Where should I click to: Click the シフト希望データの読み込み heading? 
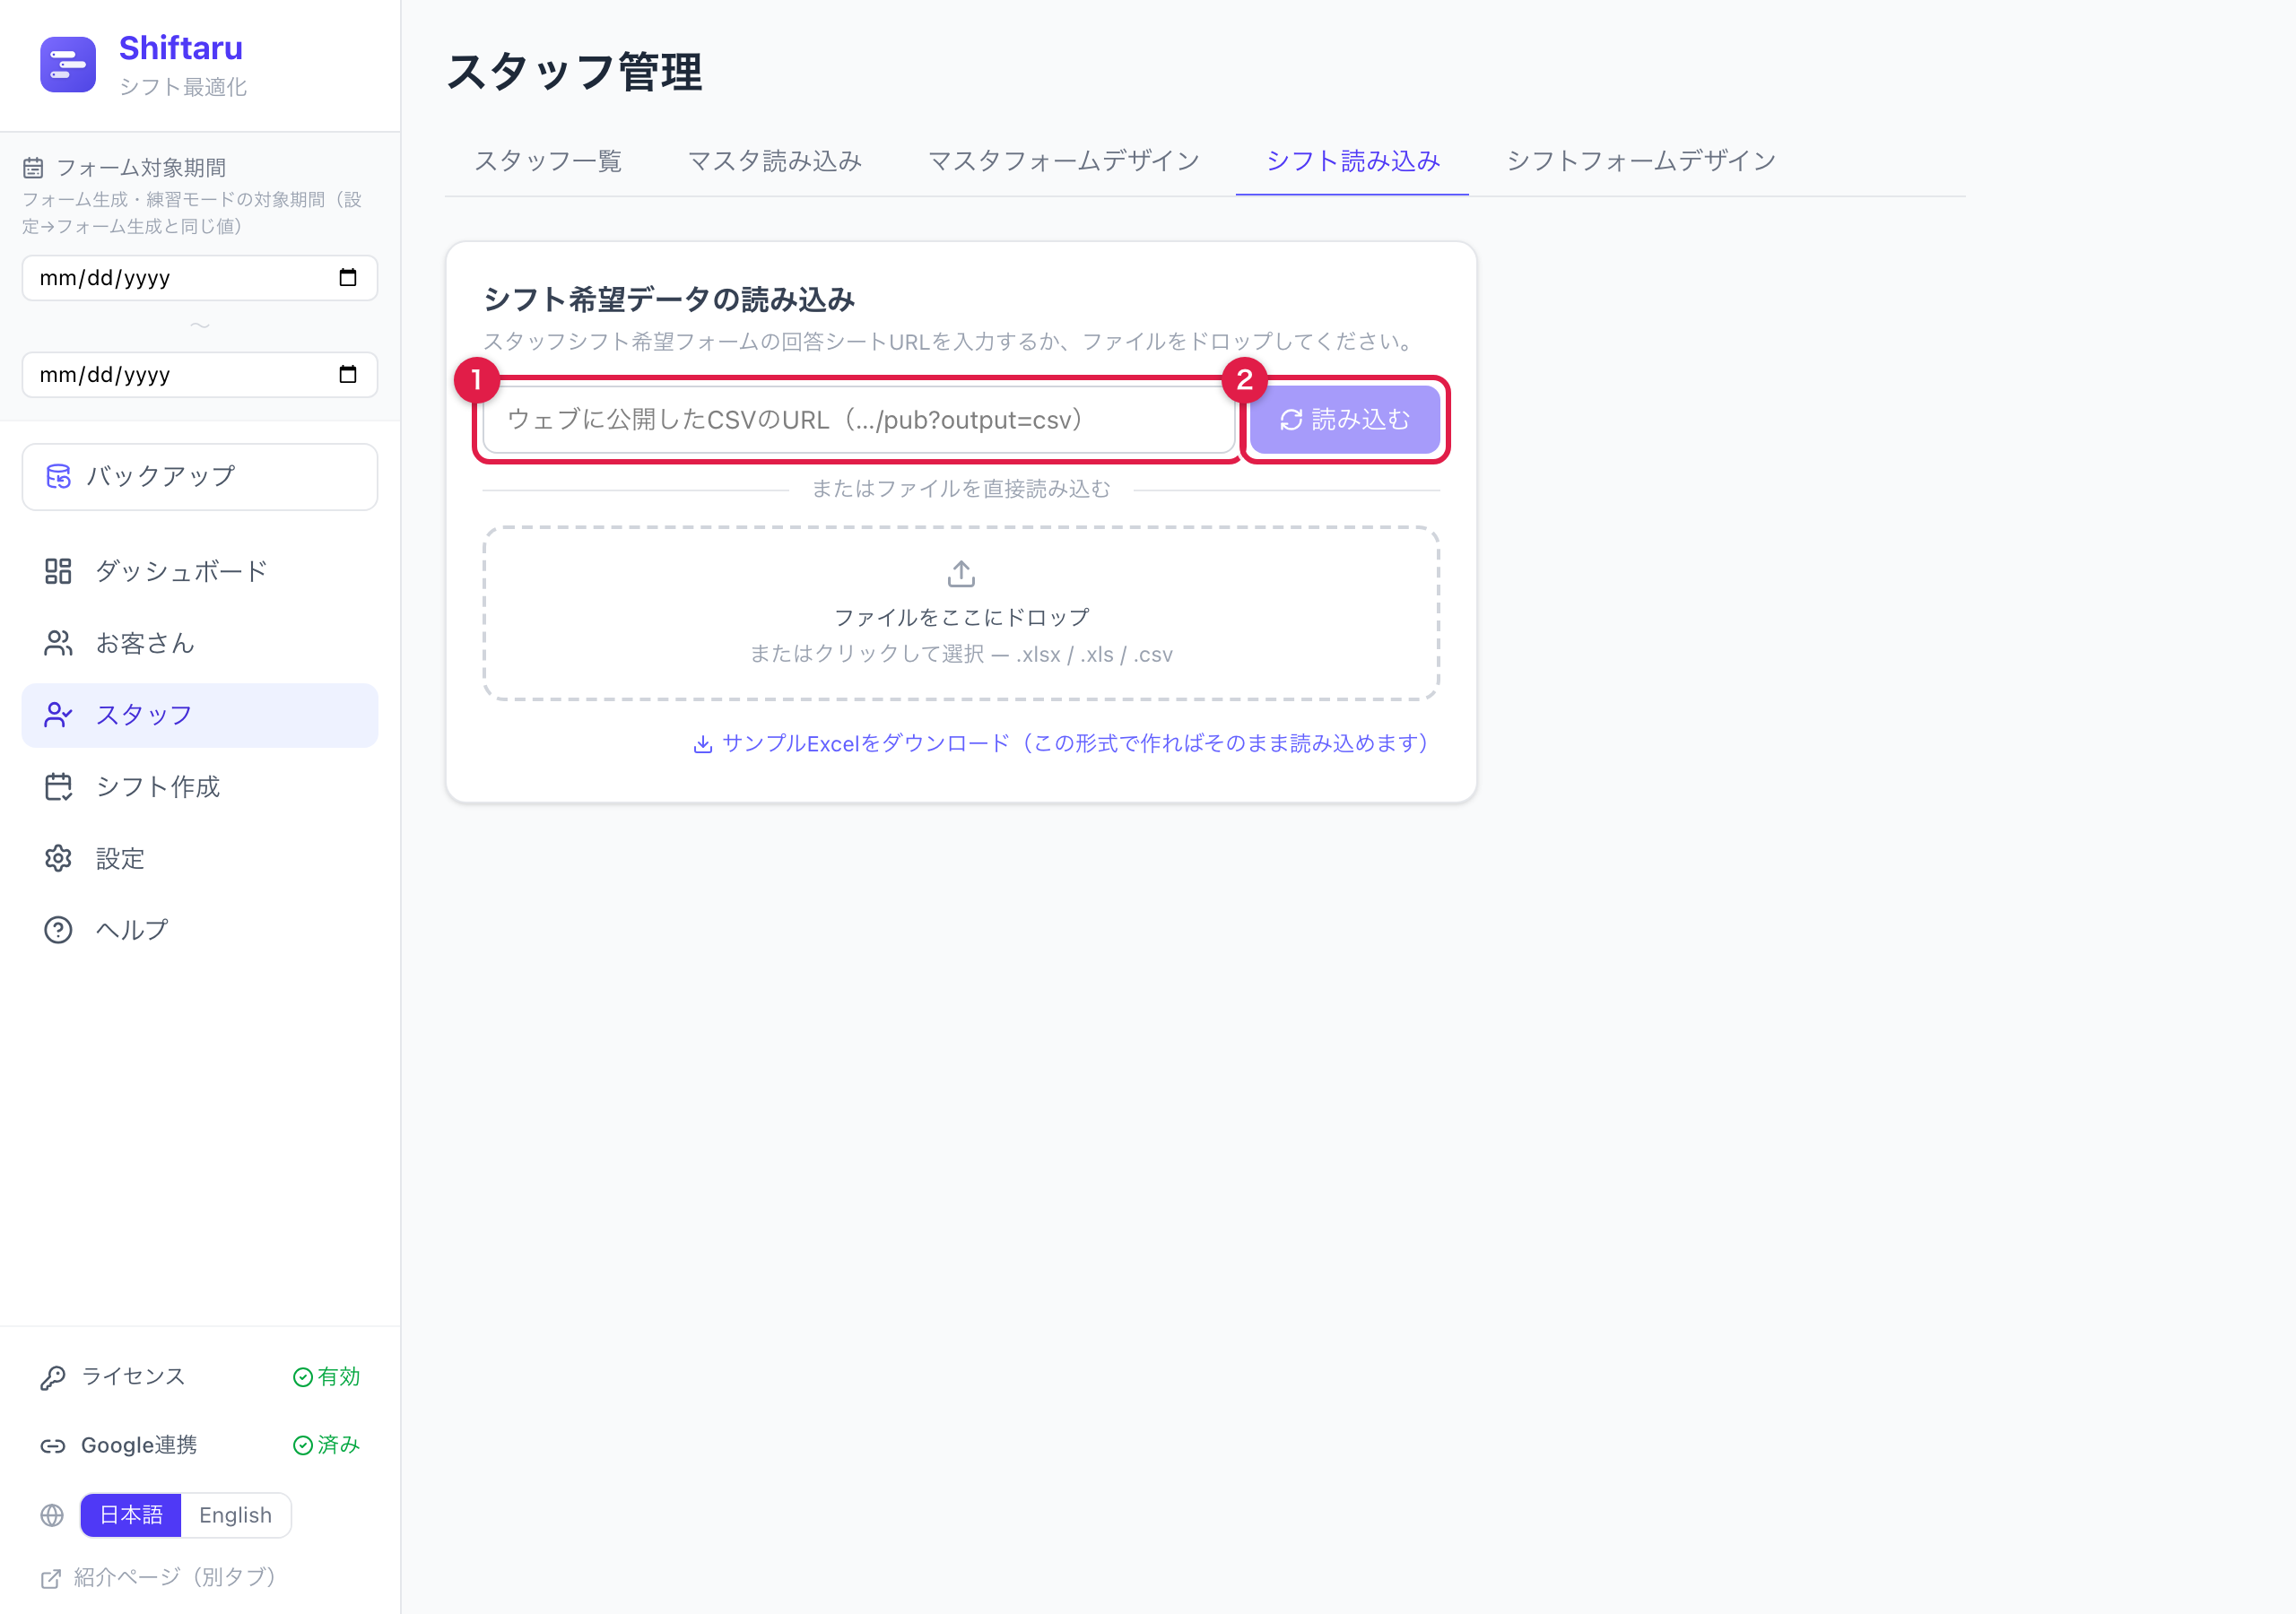point(669,300)
